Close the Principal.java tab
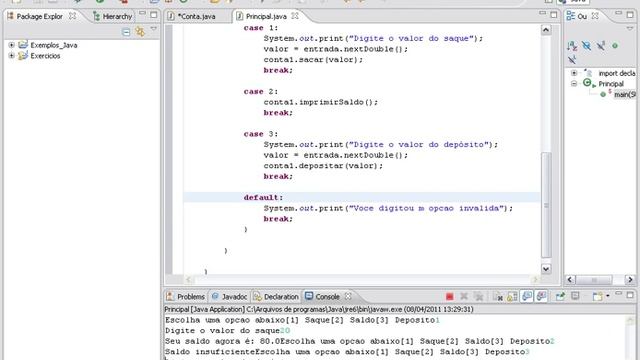The image size is (640, 360). [295, 16]
